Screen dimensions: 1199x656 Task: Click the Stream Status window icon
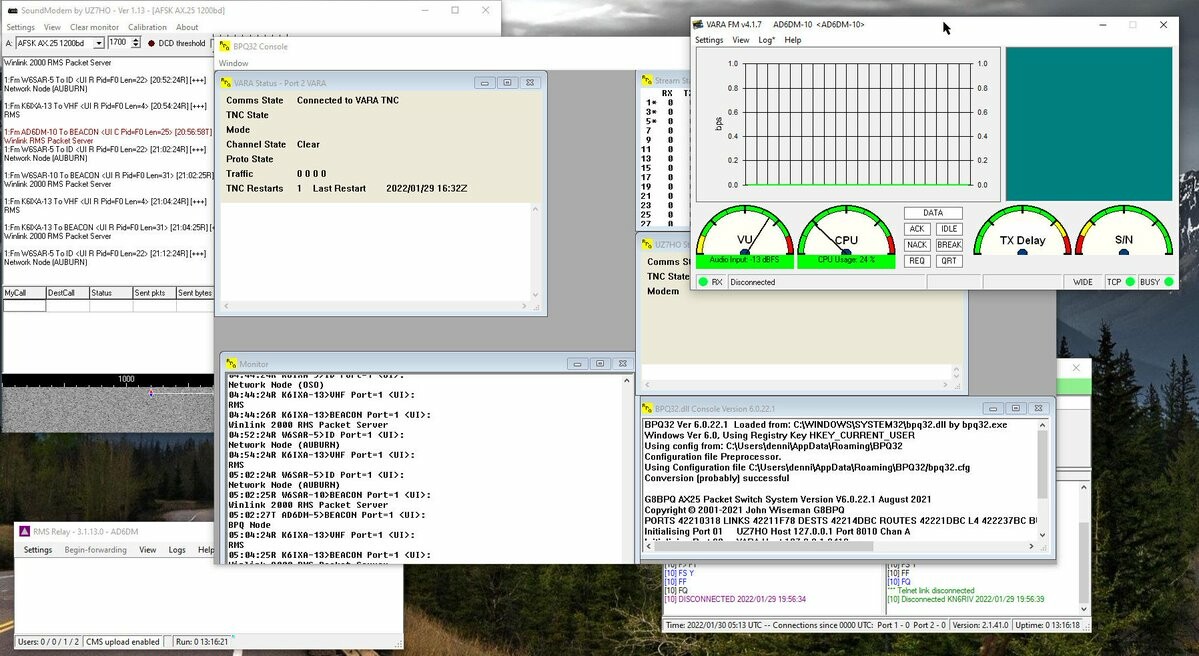coord(647,80)
